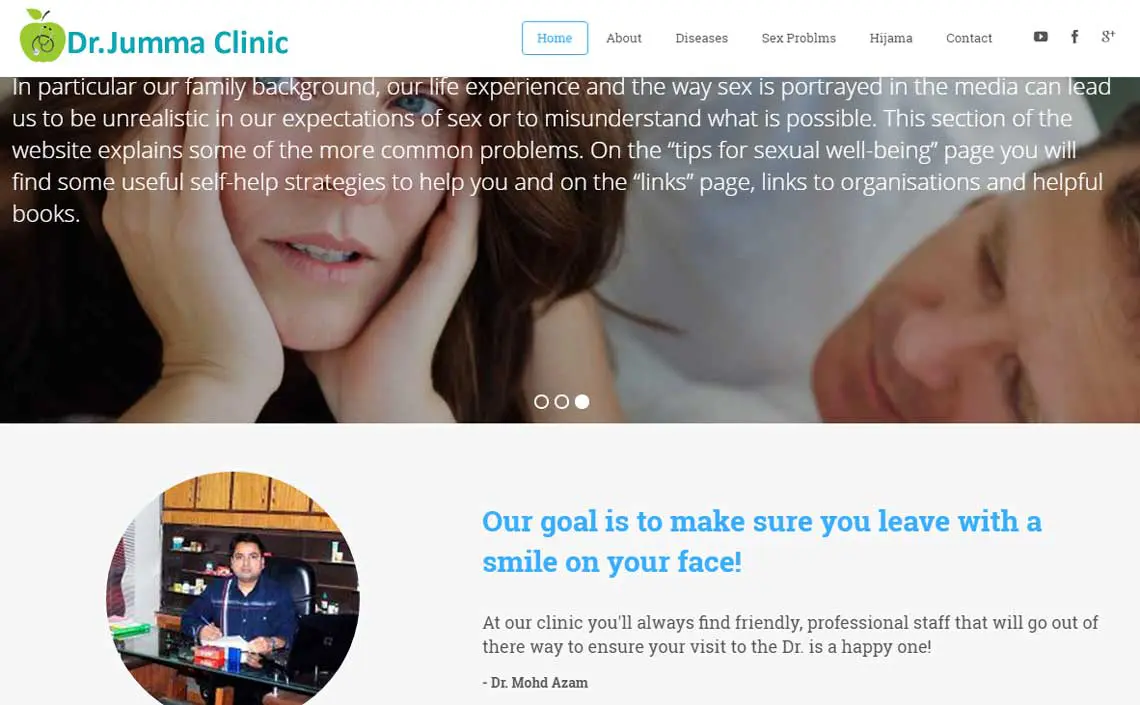Click the green apple logo icon
This screenshot has width=1140, height=705.
click(x=42, y=36)
